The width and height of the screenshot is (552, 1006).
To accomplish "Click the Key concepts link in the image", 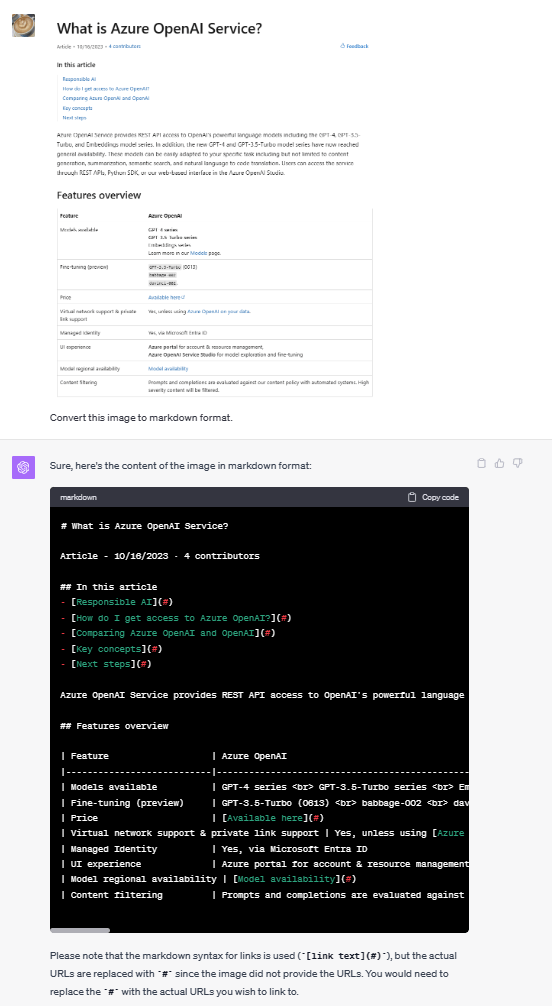I will pyautogui.click(x=78, y=108).
